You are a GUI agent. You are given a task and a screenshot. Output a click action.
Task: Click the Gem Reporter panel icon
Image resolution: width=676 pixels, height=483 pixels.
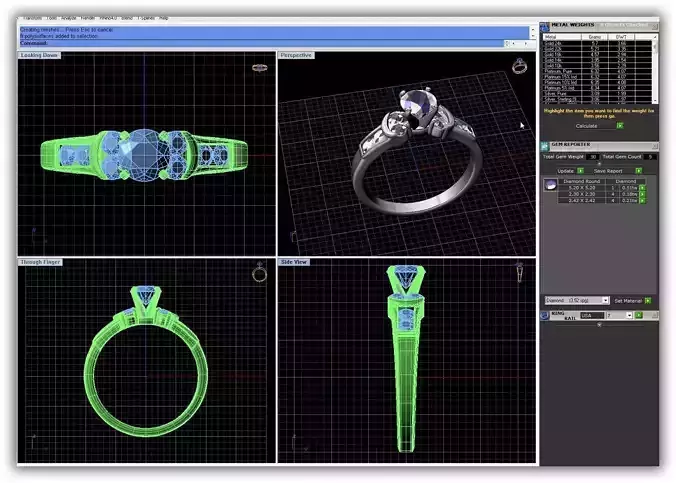[545, 146]
